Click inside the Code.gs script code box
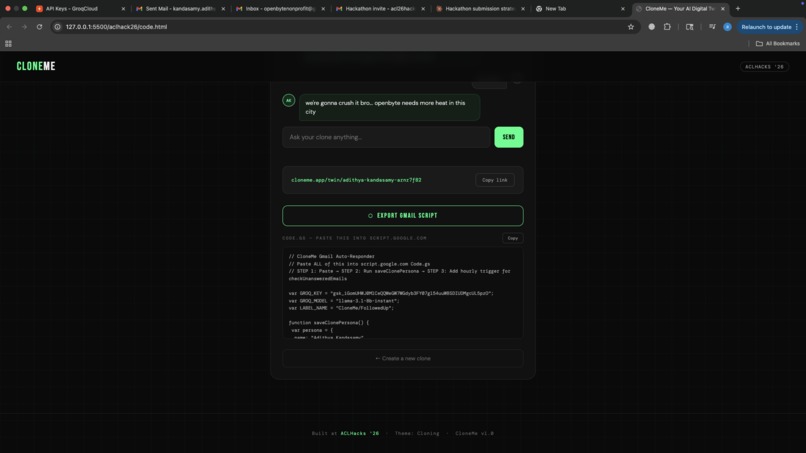Screen dimensions: 806x453 pos(403,293)
